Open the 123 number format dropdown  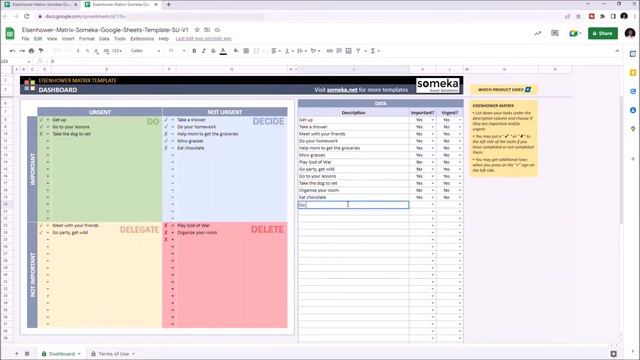tap(117, 51)
